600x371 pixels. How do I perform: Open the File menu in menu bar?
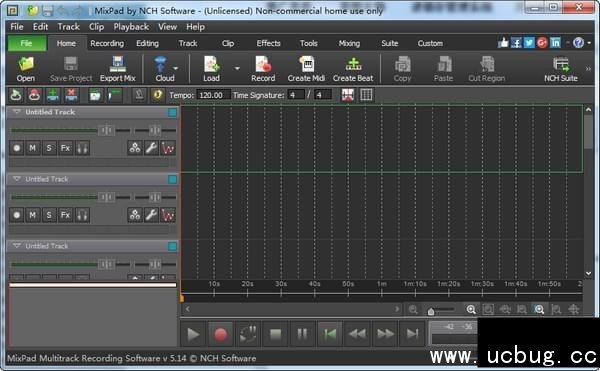tap(17, 27)
